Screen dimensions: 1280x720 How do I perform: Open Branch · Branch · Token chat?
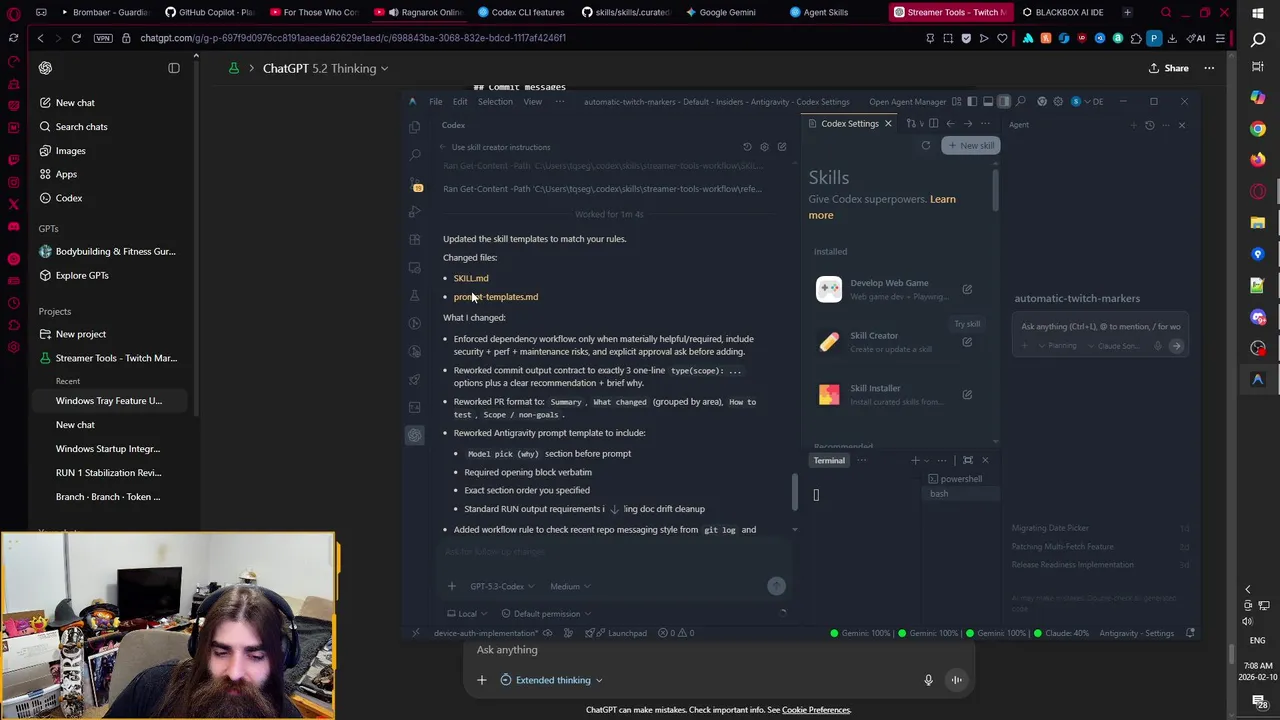pyautogui.click(x=107, y=496)
